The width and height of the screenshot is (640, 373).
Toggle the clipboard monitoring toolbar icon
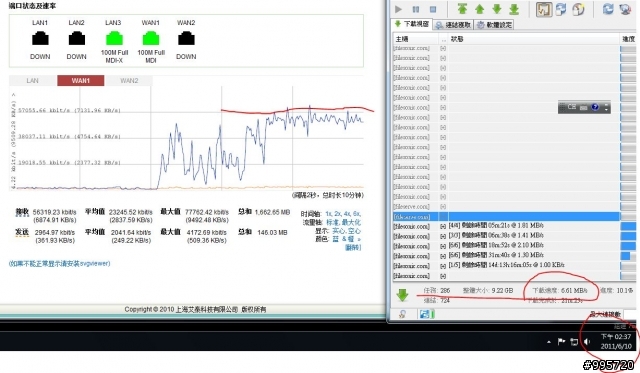544,9
